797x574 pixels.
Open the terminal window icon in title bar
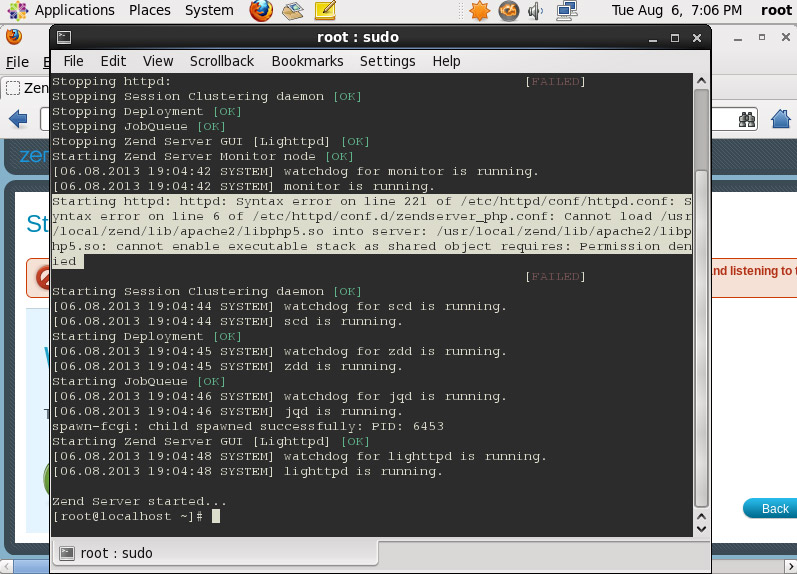[x=64, y=37]
